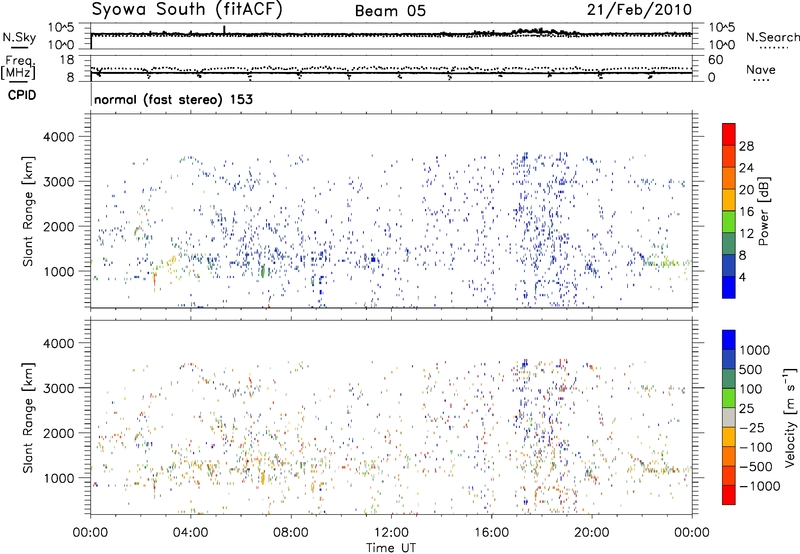This screenshot has width=800, height=554.
Task: Click the "Syowa South (fitACF)" plot title
Action: tap(187, 9)
